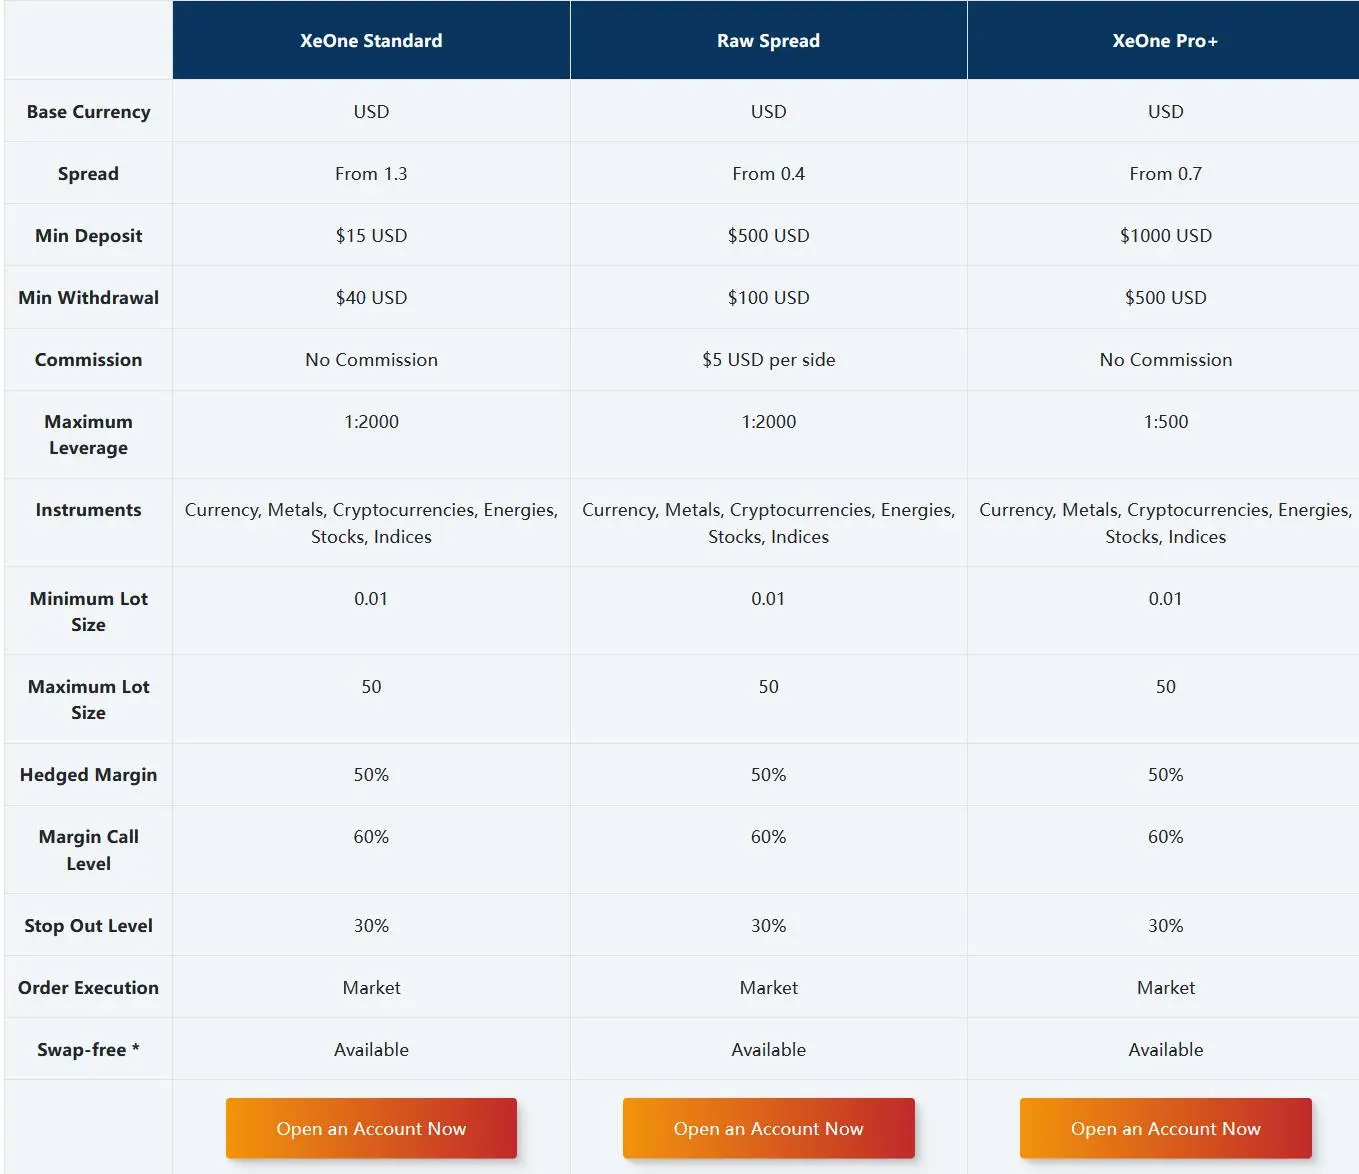Select the Min Withdrawal row label
The height and width of the screenshot is (1174, 1359).
(x=88, y=298)
